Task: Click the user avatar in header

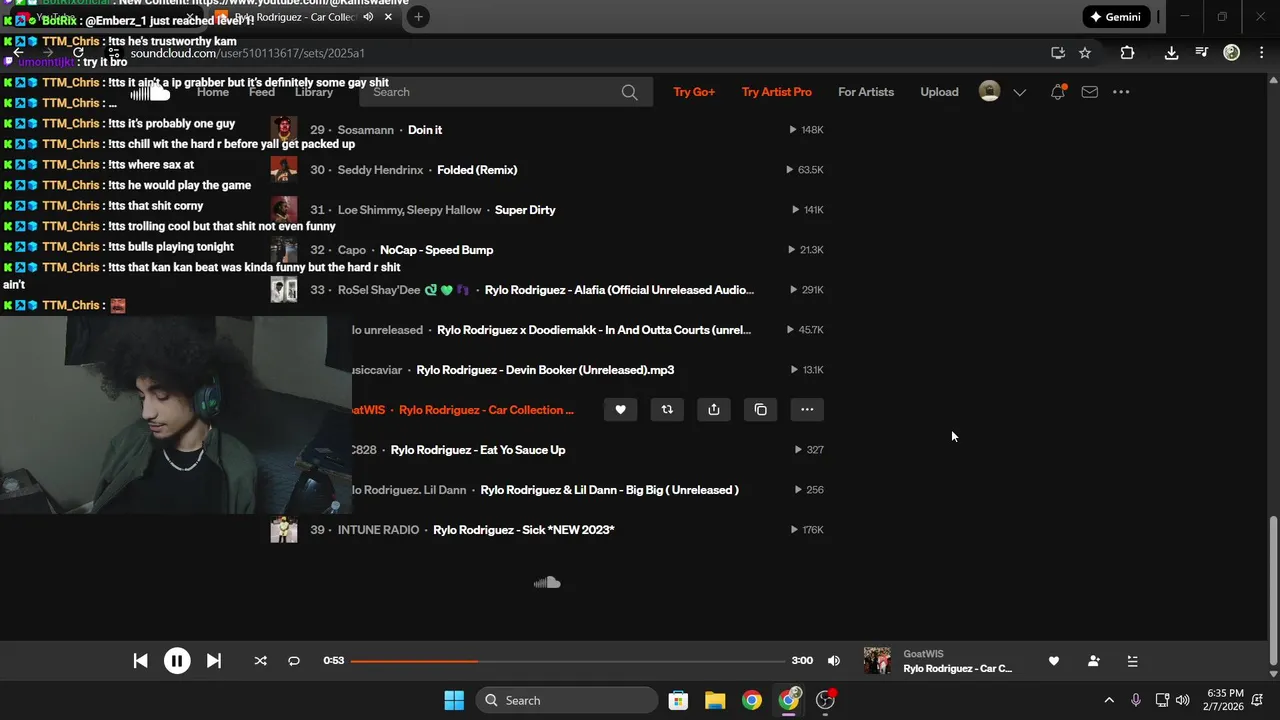Action: [989, 91]
